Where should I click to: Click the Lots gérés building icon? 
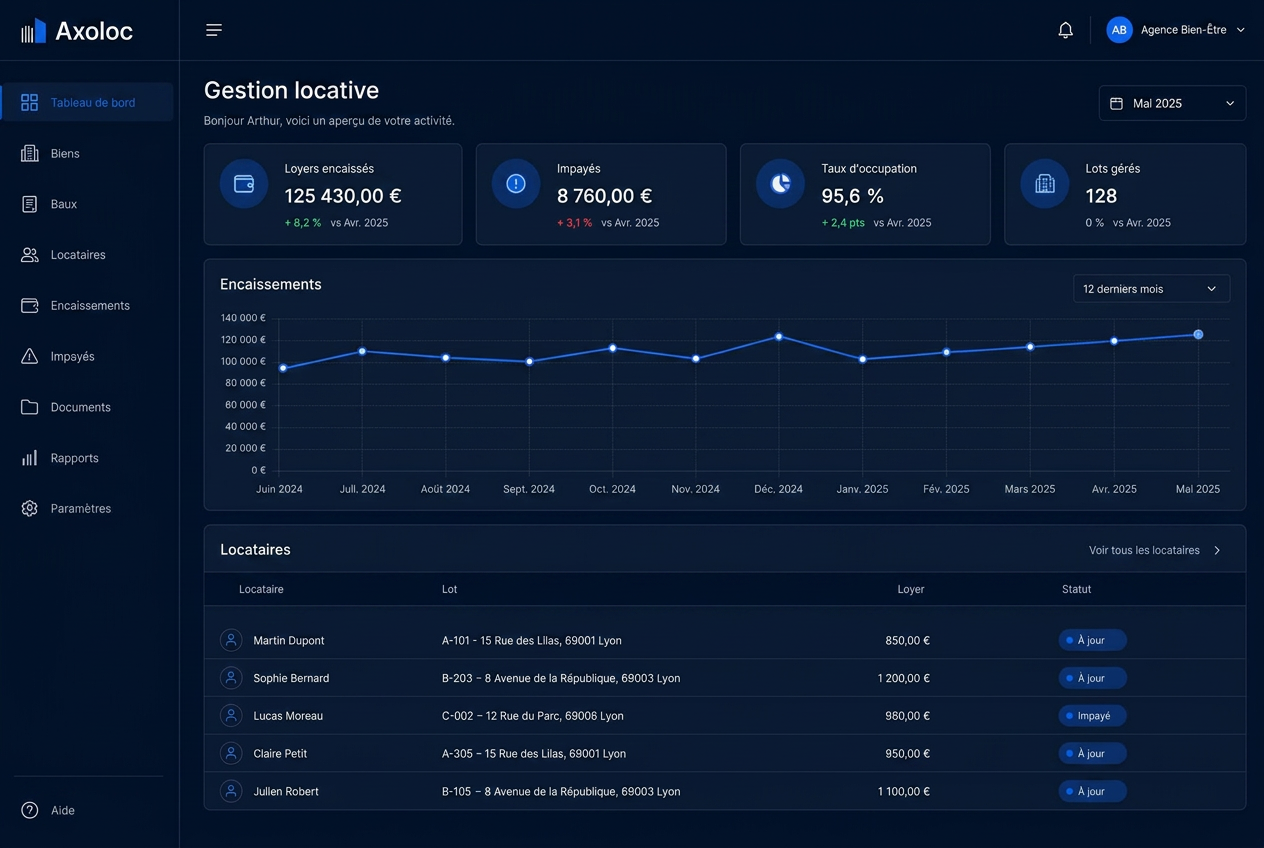tap(1045, 184)
